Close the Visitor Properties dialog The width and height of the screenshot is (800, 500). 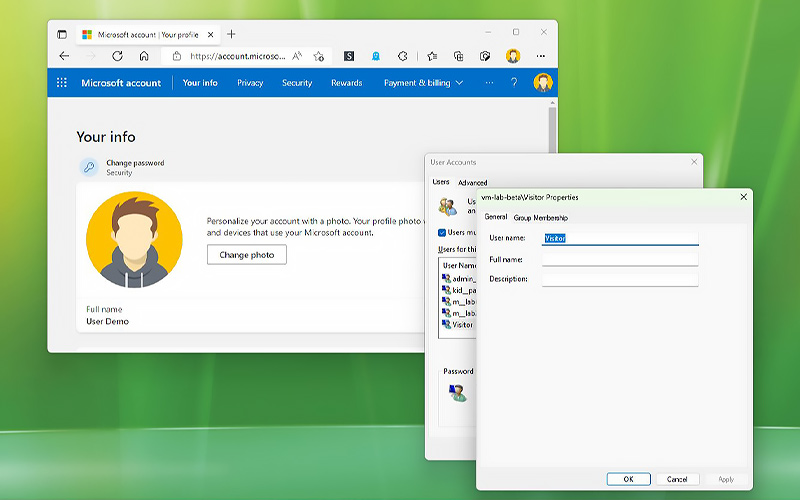tap(743, 197)
